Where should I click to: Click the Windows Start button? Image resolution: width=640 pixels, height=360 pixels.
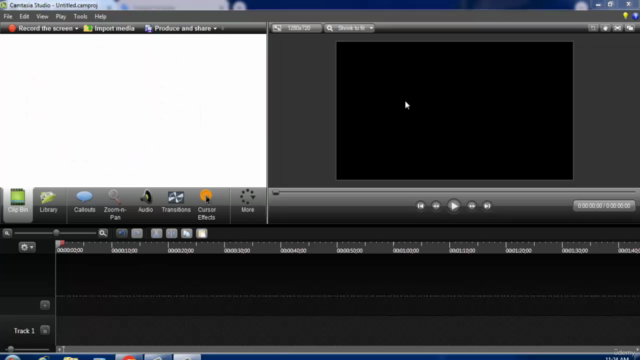(x=12, y=358)
